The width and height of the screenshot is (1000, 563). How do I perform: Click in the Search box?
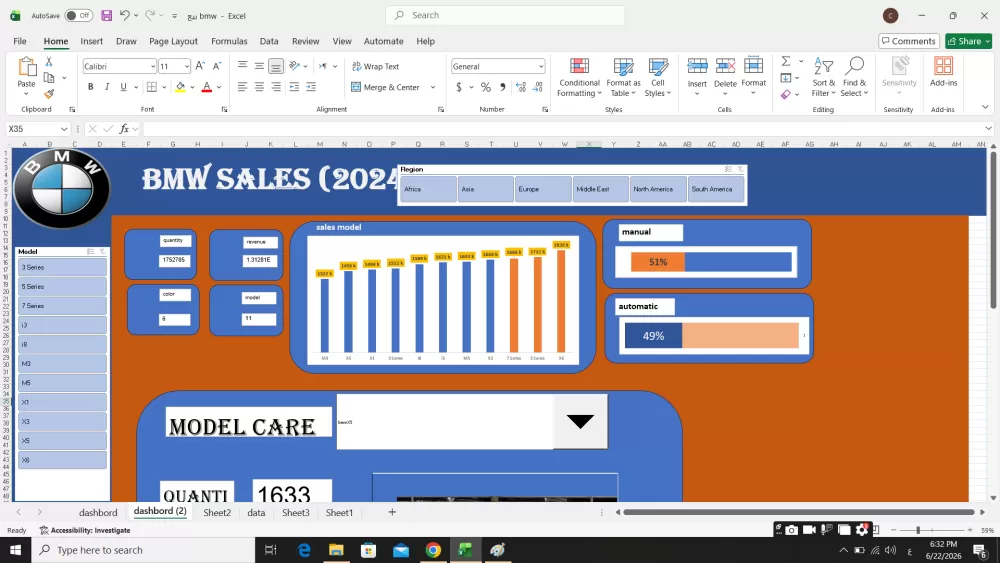click(x=505, y=15)
